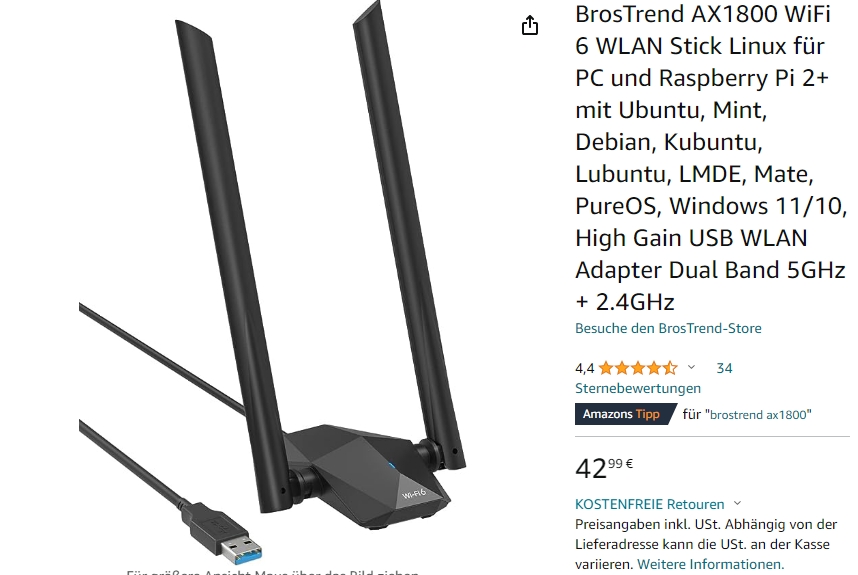Open the "brostrend ax1800" search term link
Screen dimensions: 858x575
click(x=758, y=415)
